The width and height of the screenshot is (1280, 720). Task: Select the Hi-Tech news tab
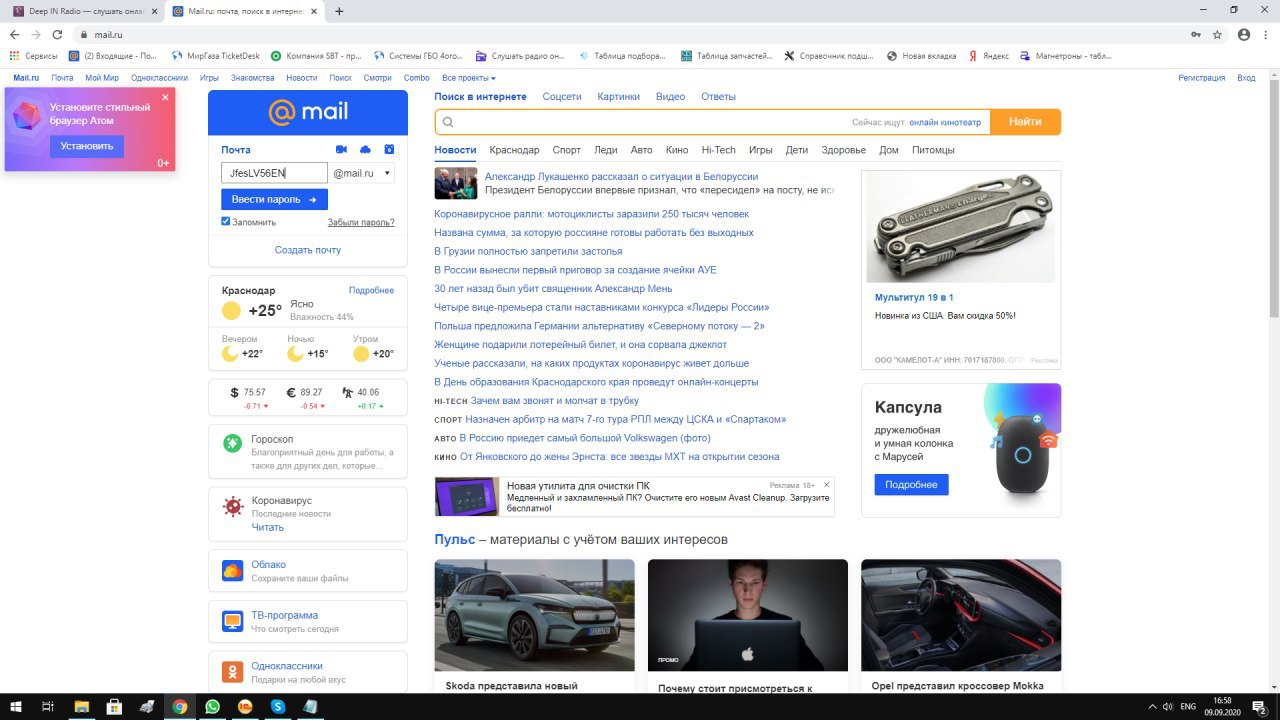[x=718, y=150]
